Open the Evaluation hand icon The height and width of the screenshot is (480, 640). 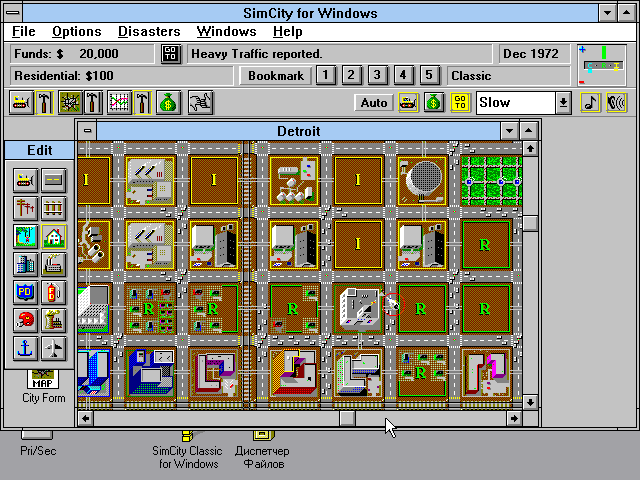click(x=200, y=102)
